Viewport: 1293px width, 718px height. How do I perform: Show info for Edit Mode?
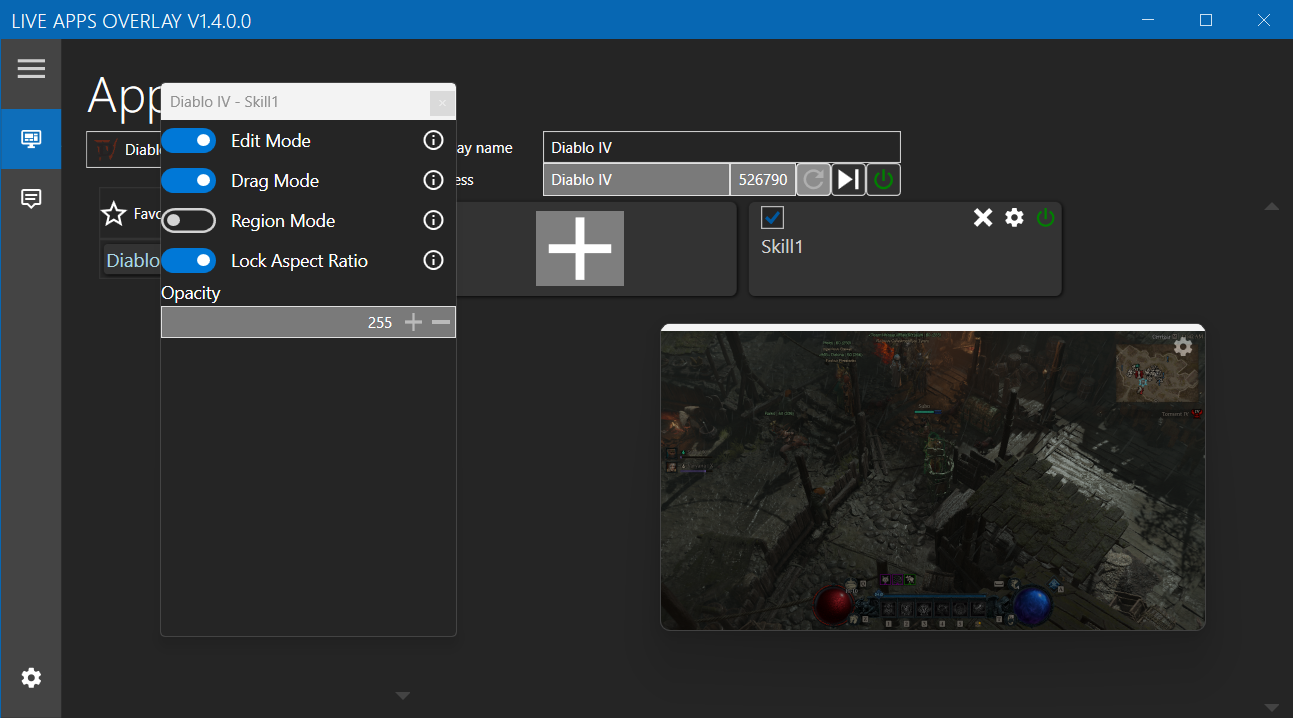[x=433, y=141]
